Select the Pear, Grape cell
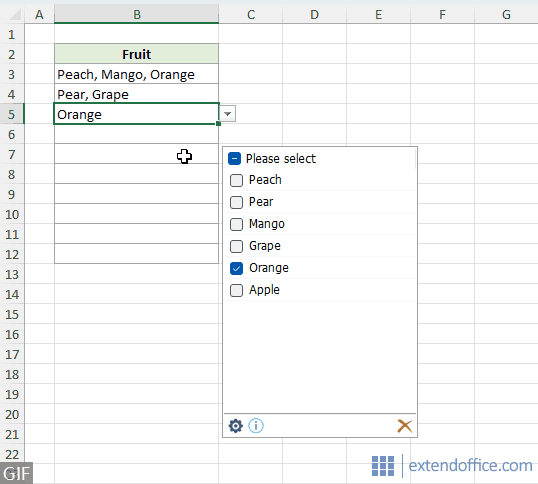538x484 pixels. tap(137, 94)
